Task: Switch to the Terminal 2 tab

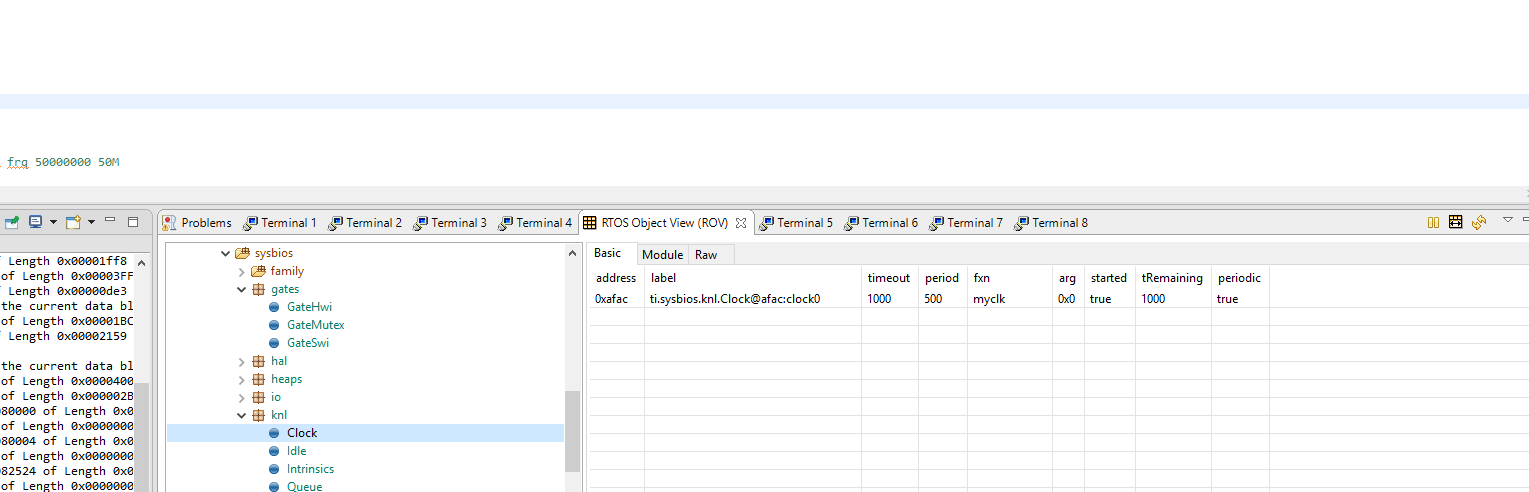Action: click(365, 223)
